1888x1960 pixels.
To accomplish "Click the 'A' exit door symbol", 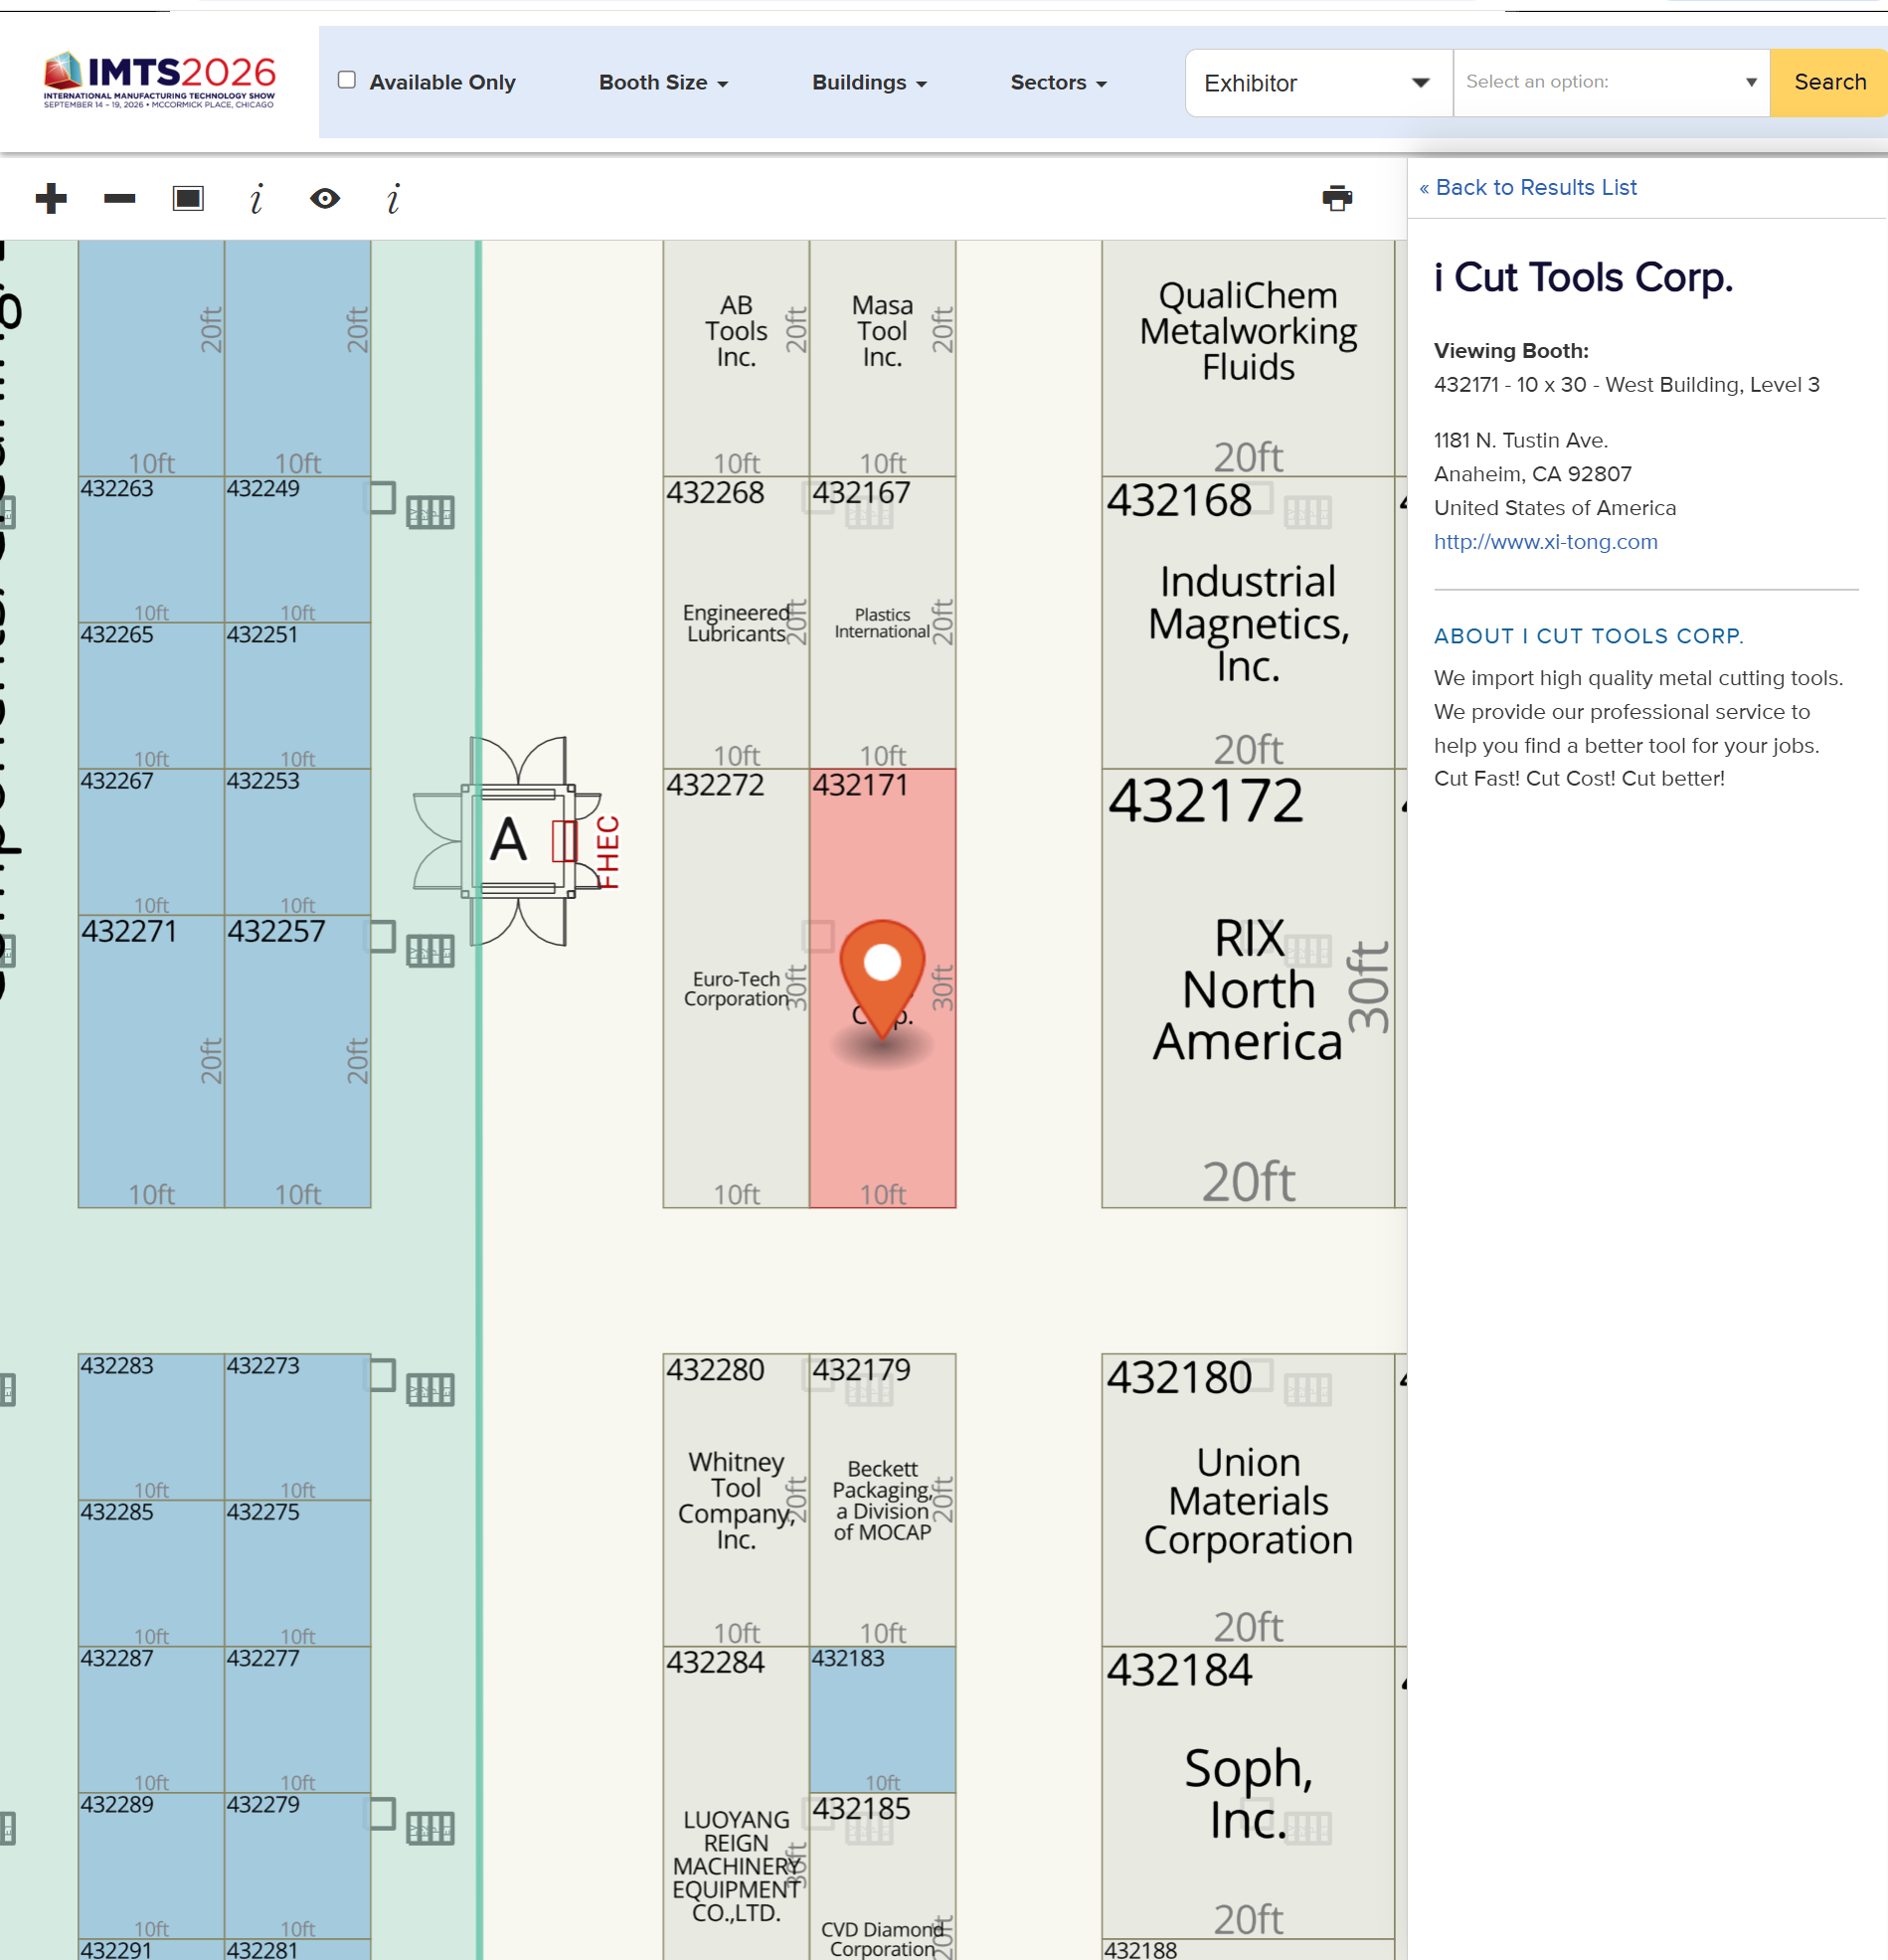I will coord(509,840).
